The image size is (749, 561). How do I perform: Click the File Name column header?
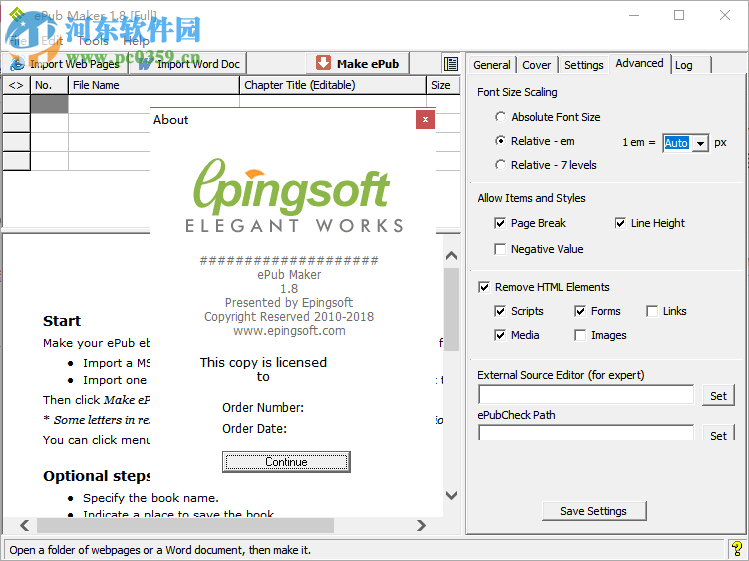point(154,85)
